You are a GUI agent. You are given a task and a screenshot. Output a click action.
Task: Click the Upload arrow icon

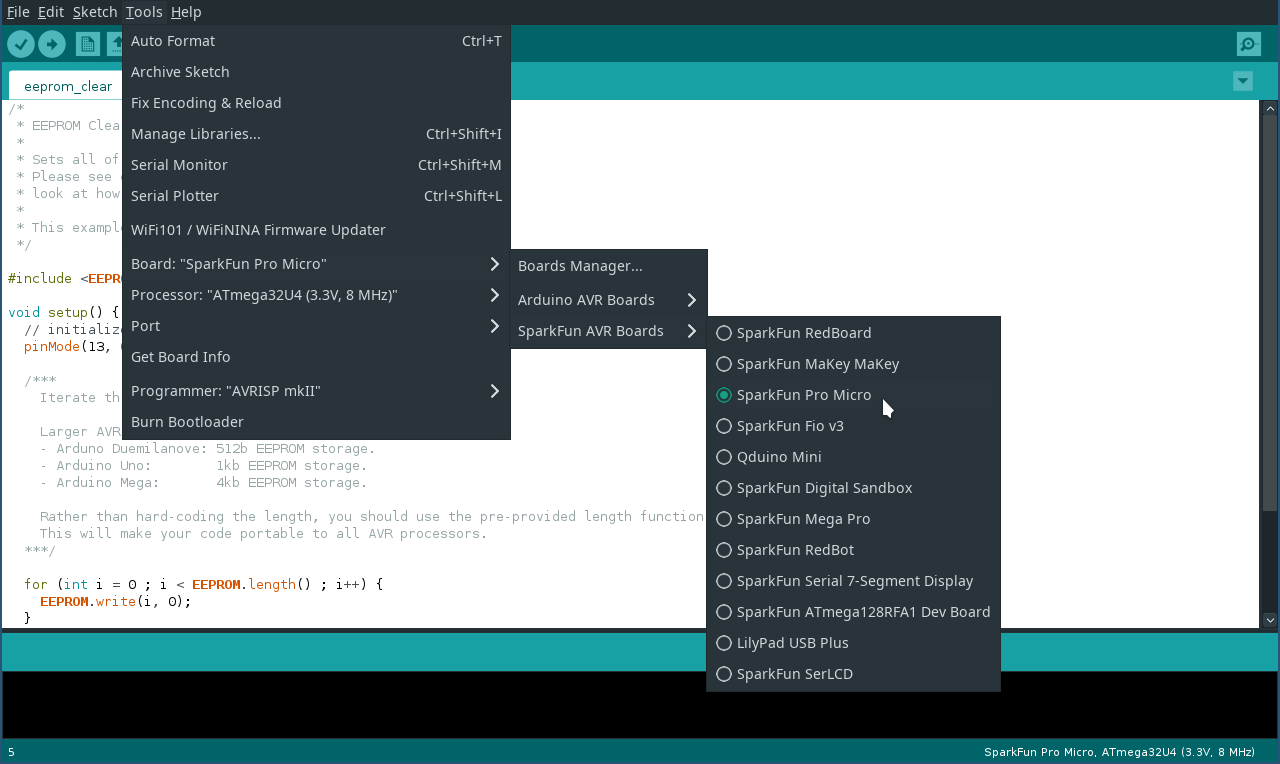[52, 44]
